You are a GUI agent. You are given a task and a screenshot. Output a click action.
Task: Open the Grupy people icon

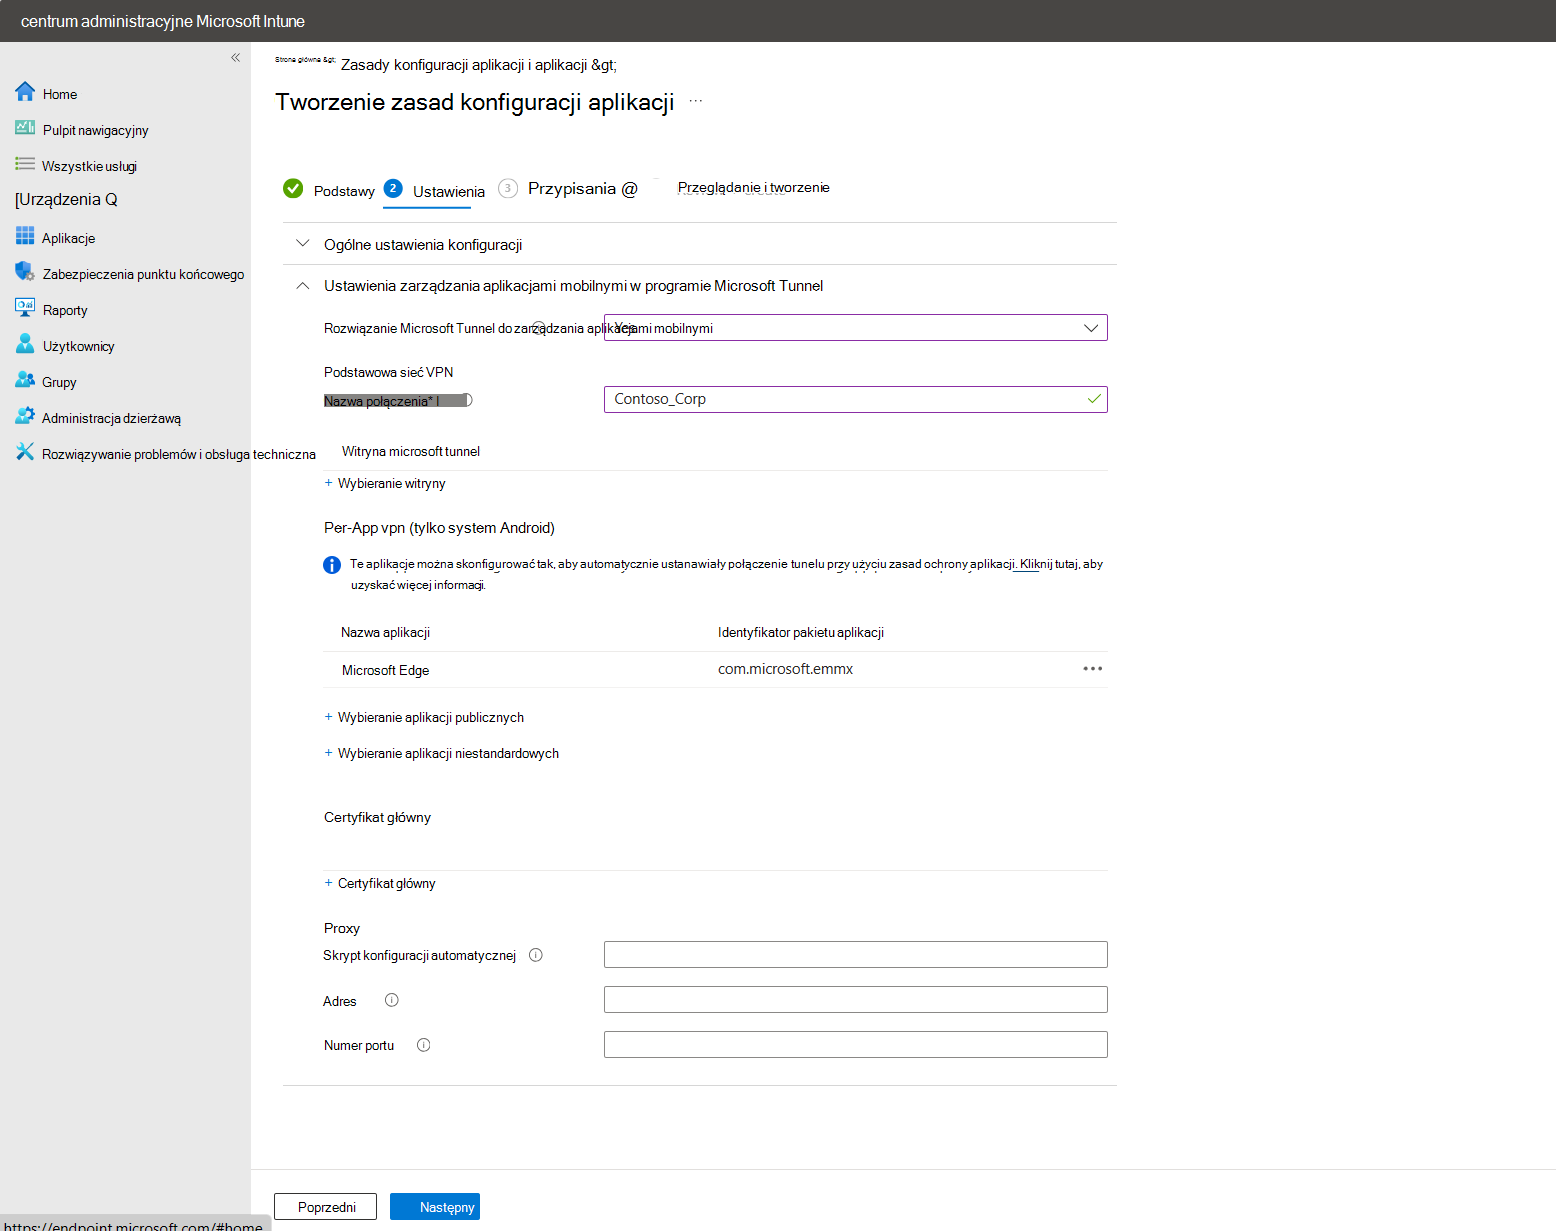(x=25, y=380)
